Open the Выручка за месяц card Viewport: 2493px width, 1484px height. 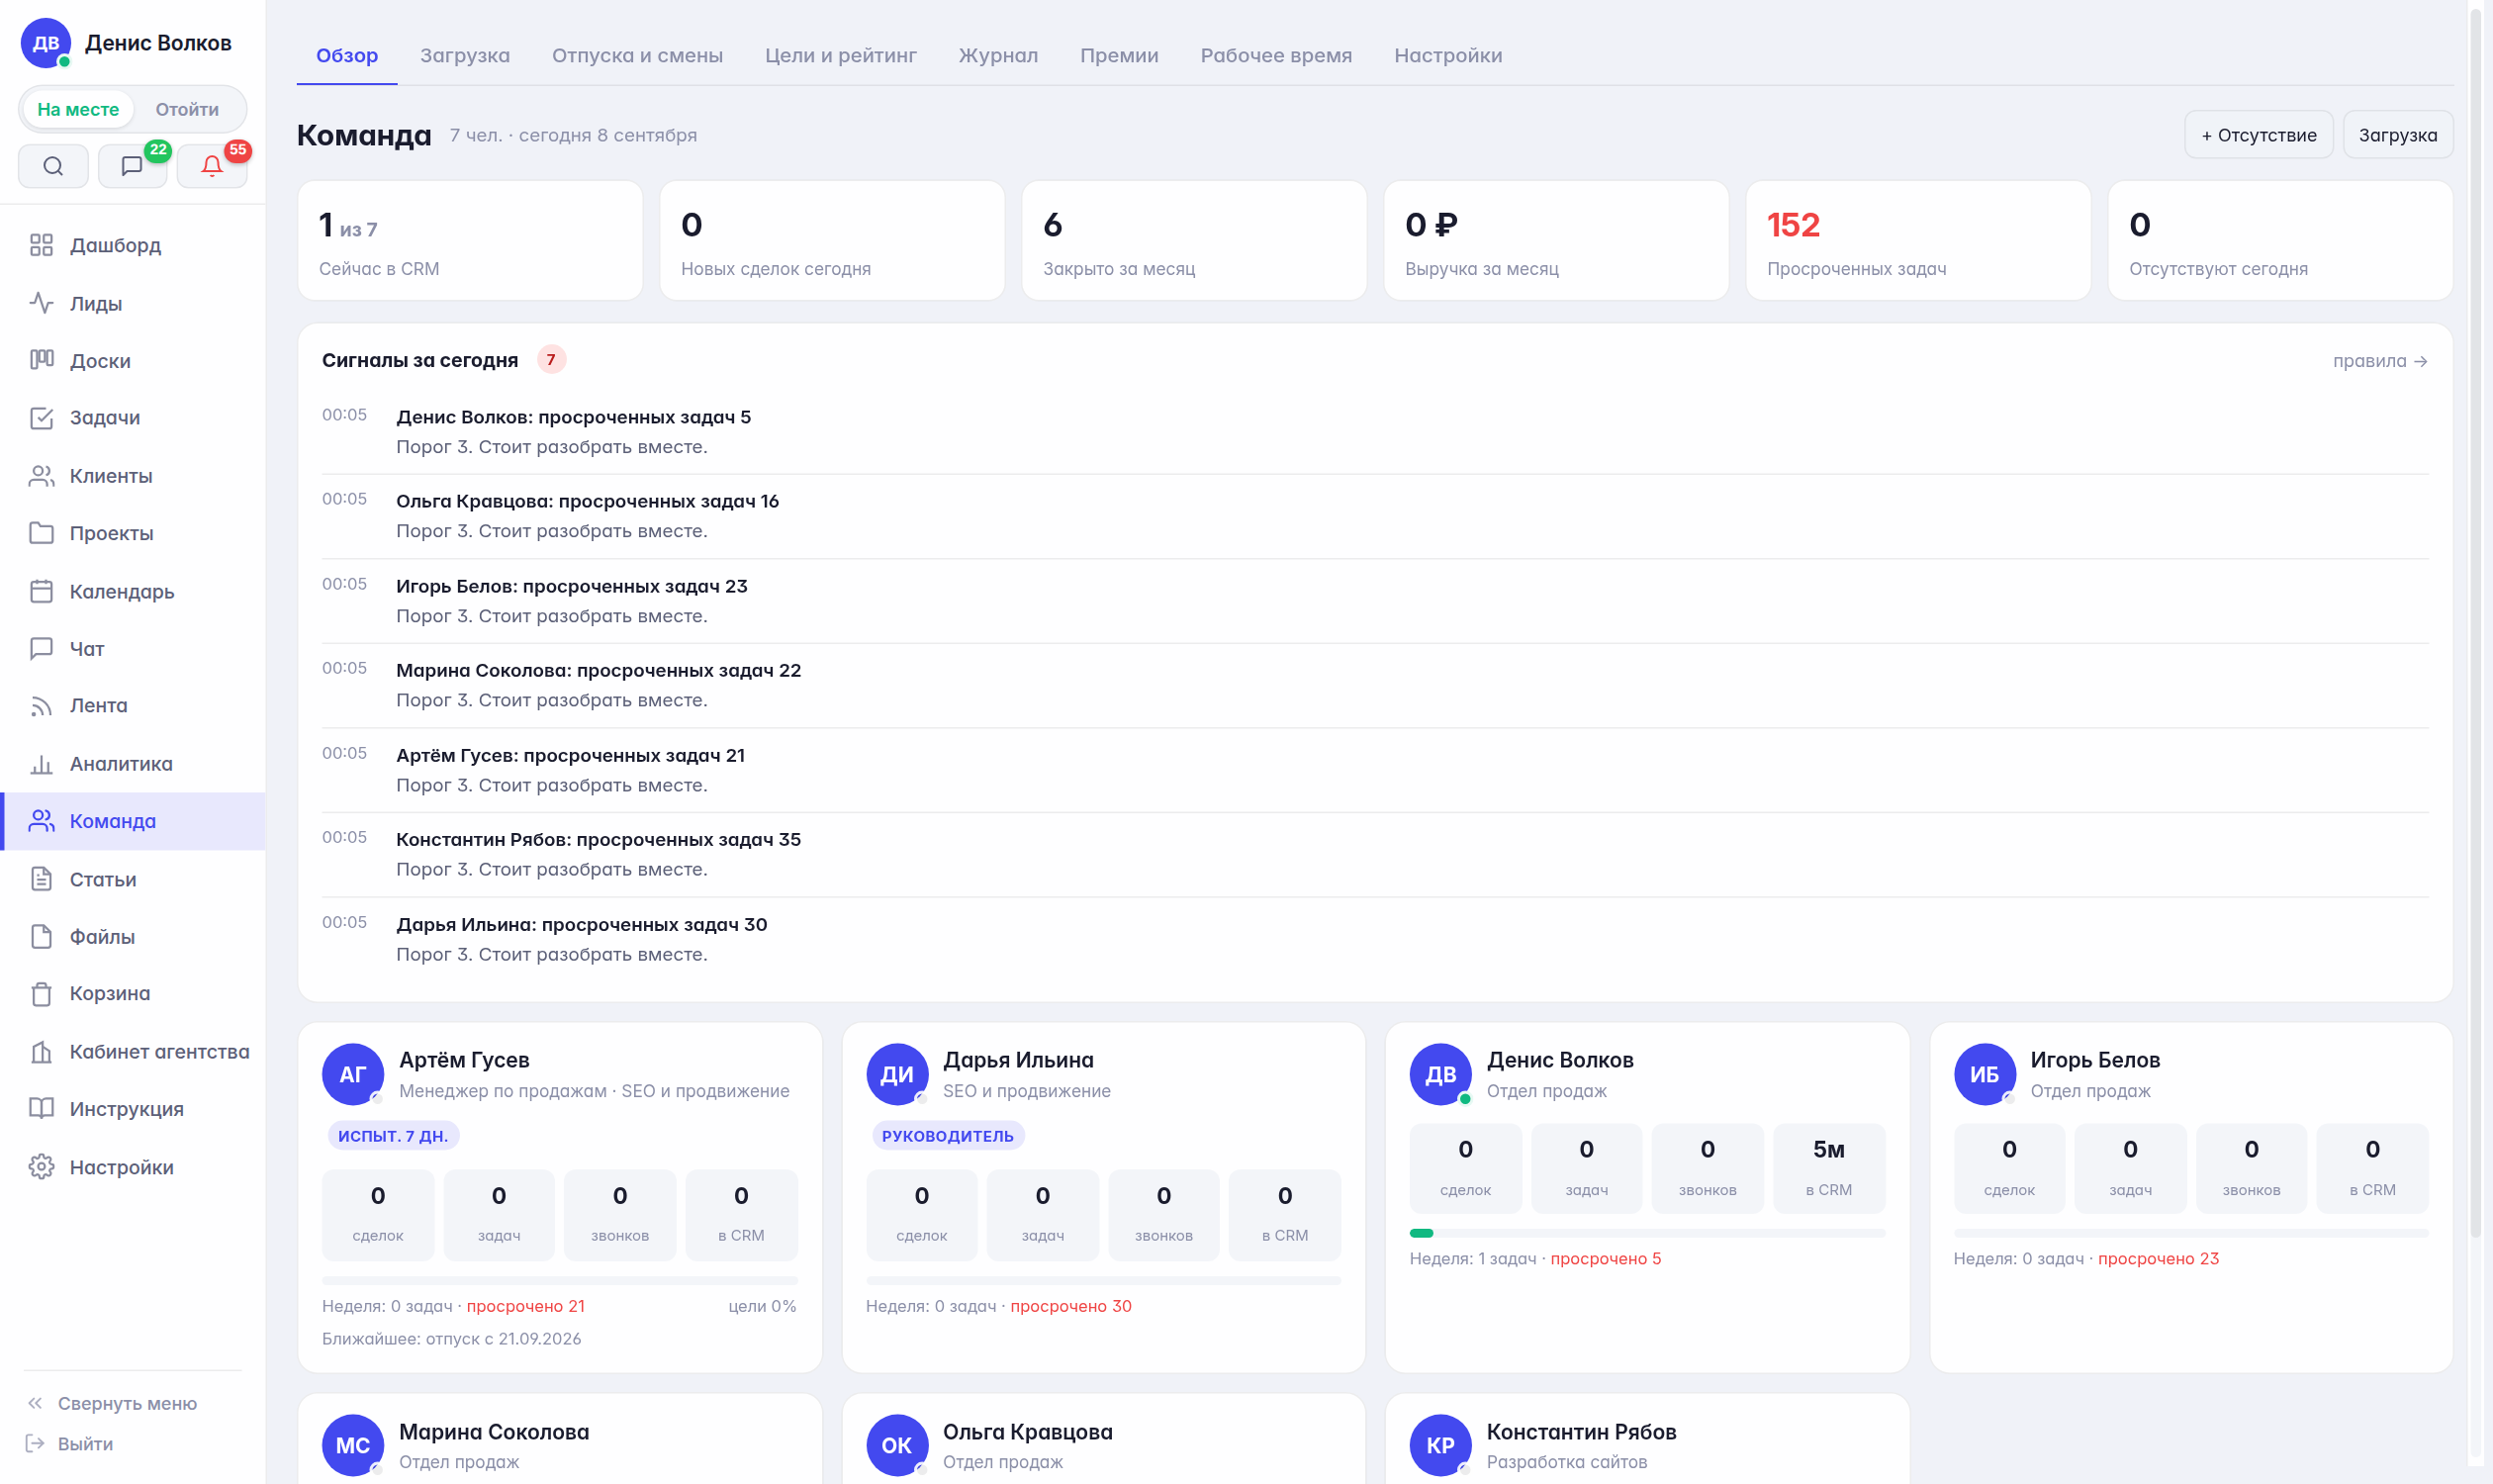coord(1556,240)
